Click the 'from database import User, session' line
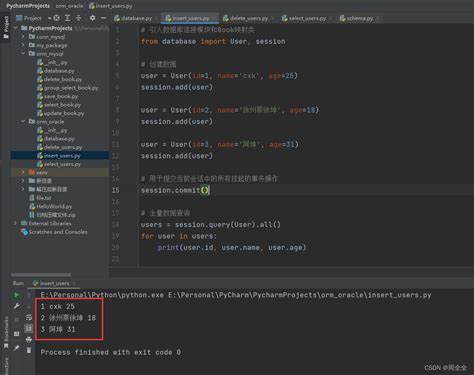Viewport: 474px width, 375px height. (x=213, y=41)
